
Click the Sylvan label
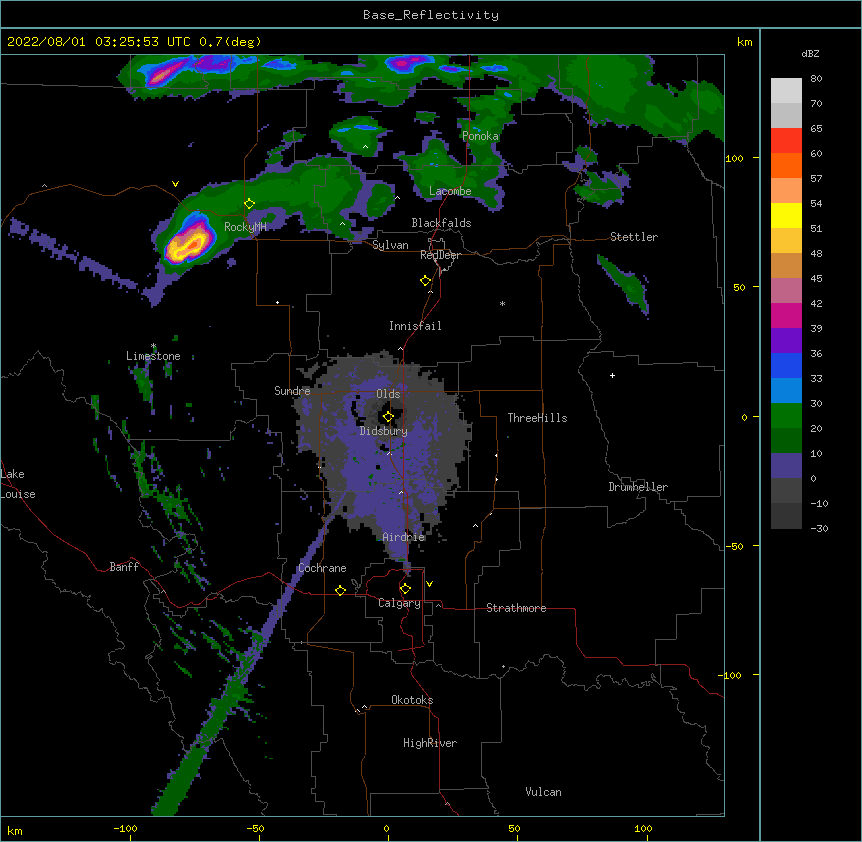[x=390, y=245]
